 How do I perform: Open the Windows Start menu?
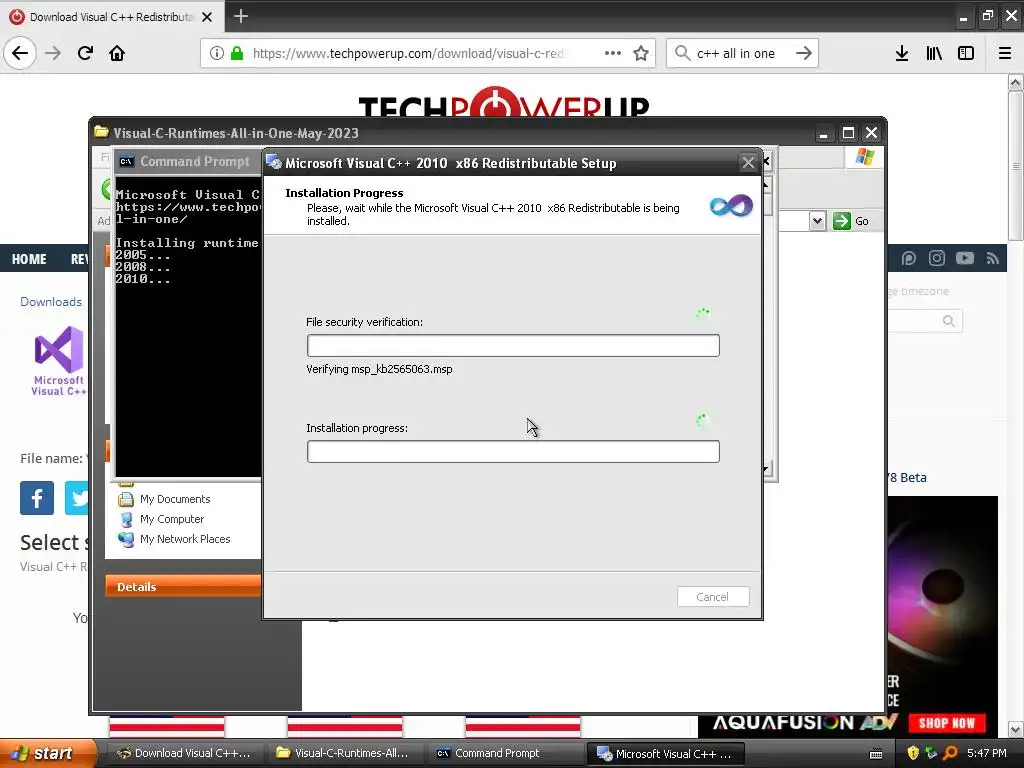click(47, 753)
